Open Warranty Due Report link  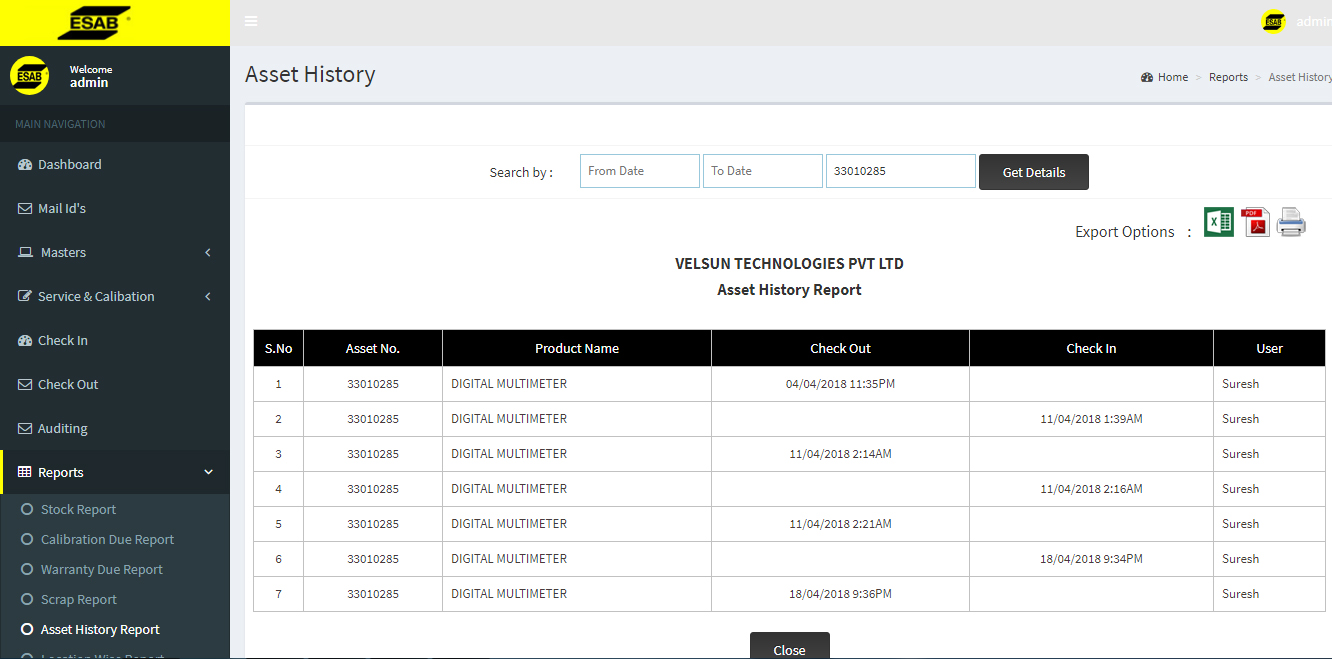[x=101, y=570]
